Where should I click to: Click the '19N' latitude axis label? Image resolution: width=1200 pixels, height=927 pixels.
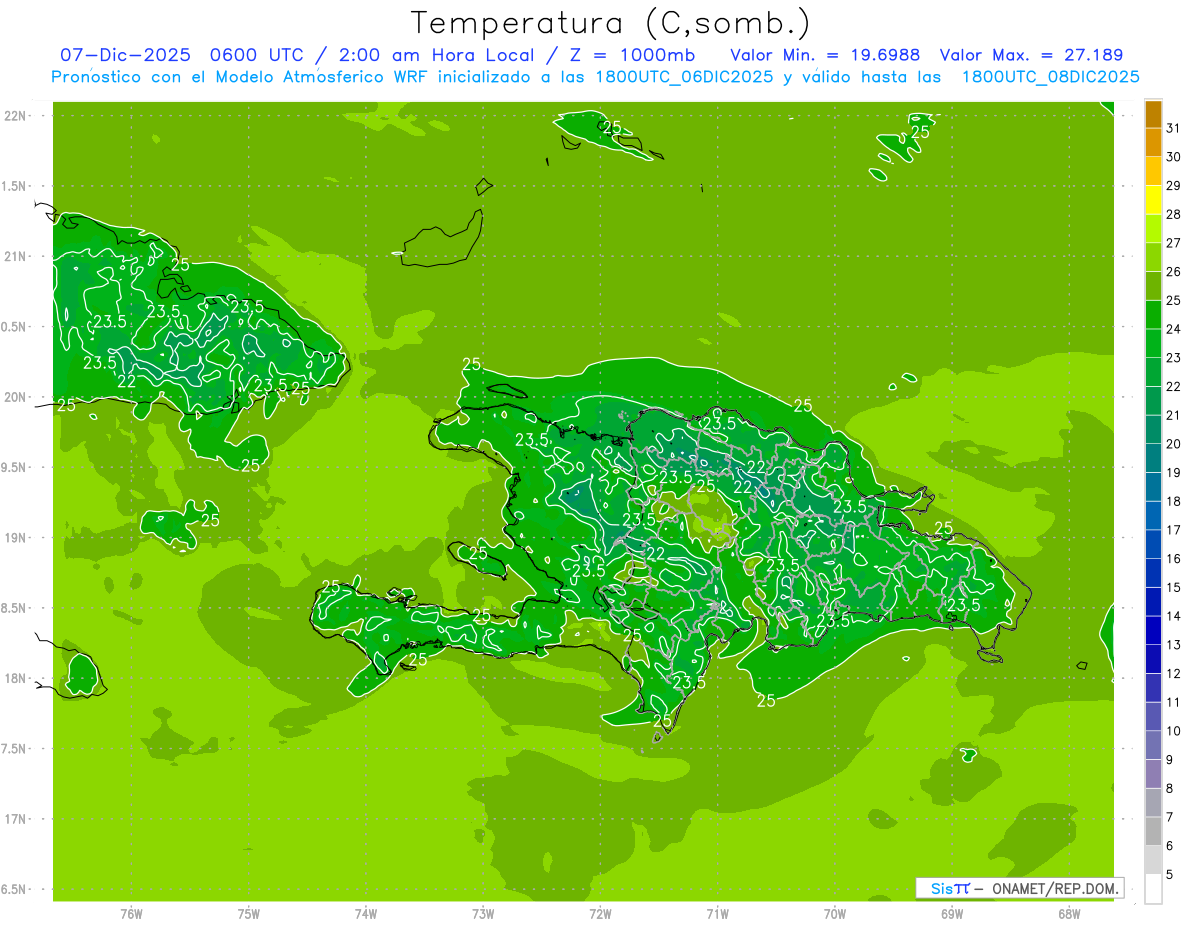pyautogui.click(x=14, y=538)
